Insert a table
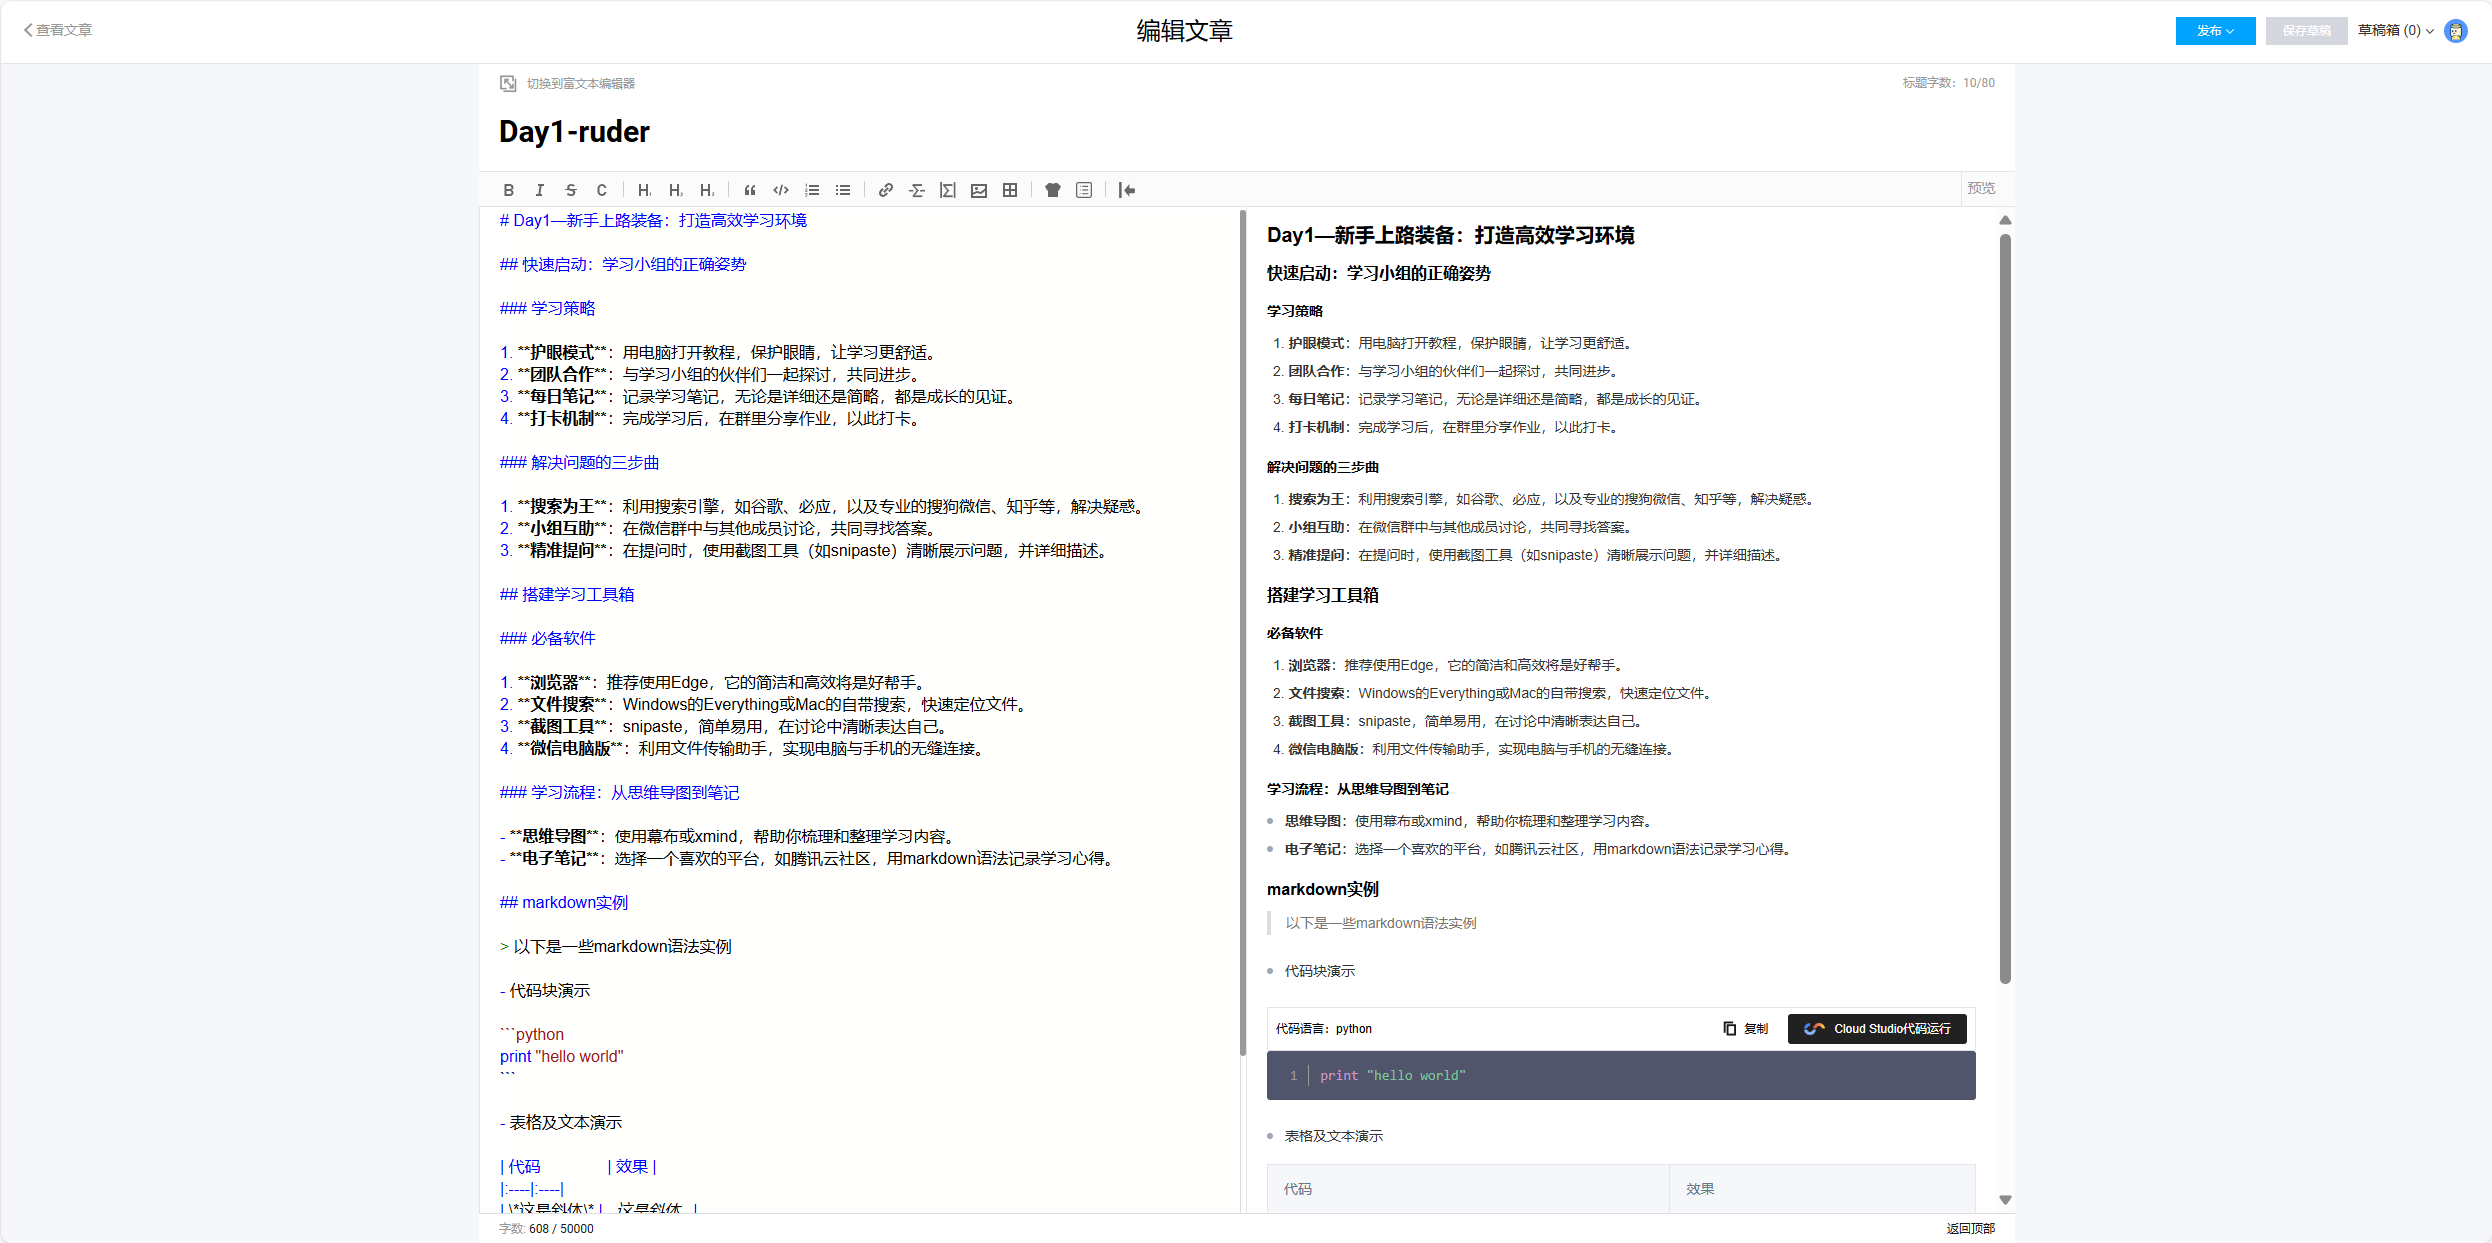The height and width of the screenshot is (1243, 2492). click(x=1010, y=190)
